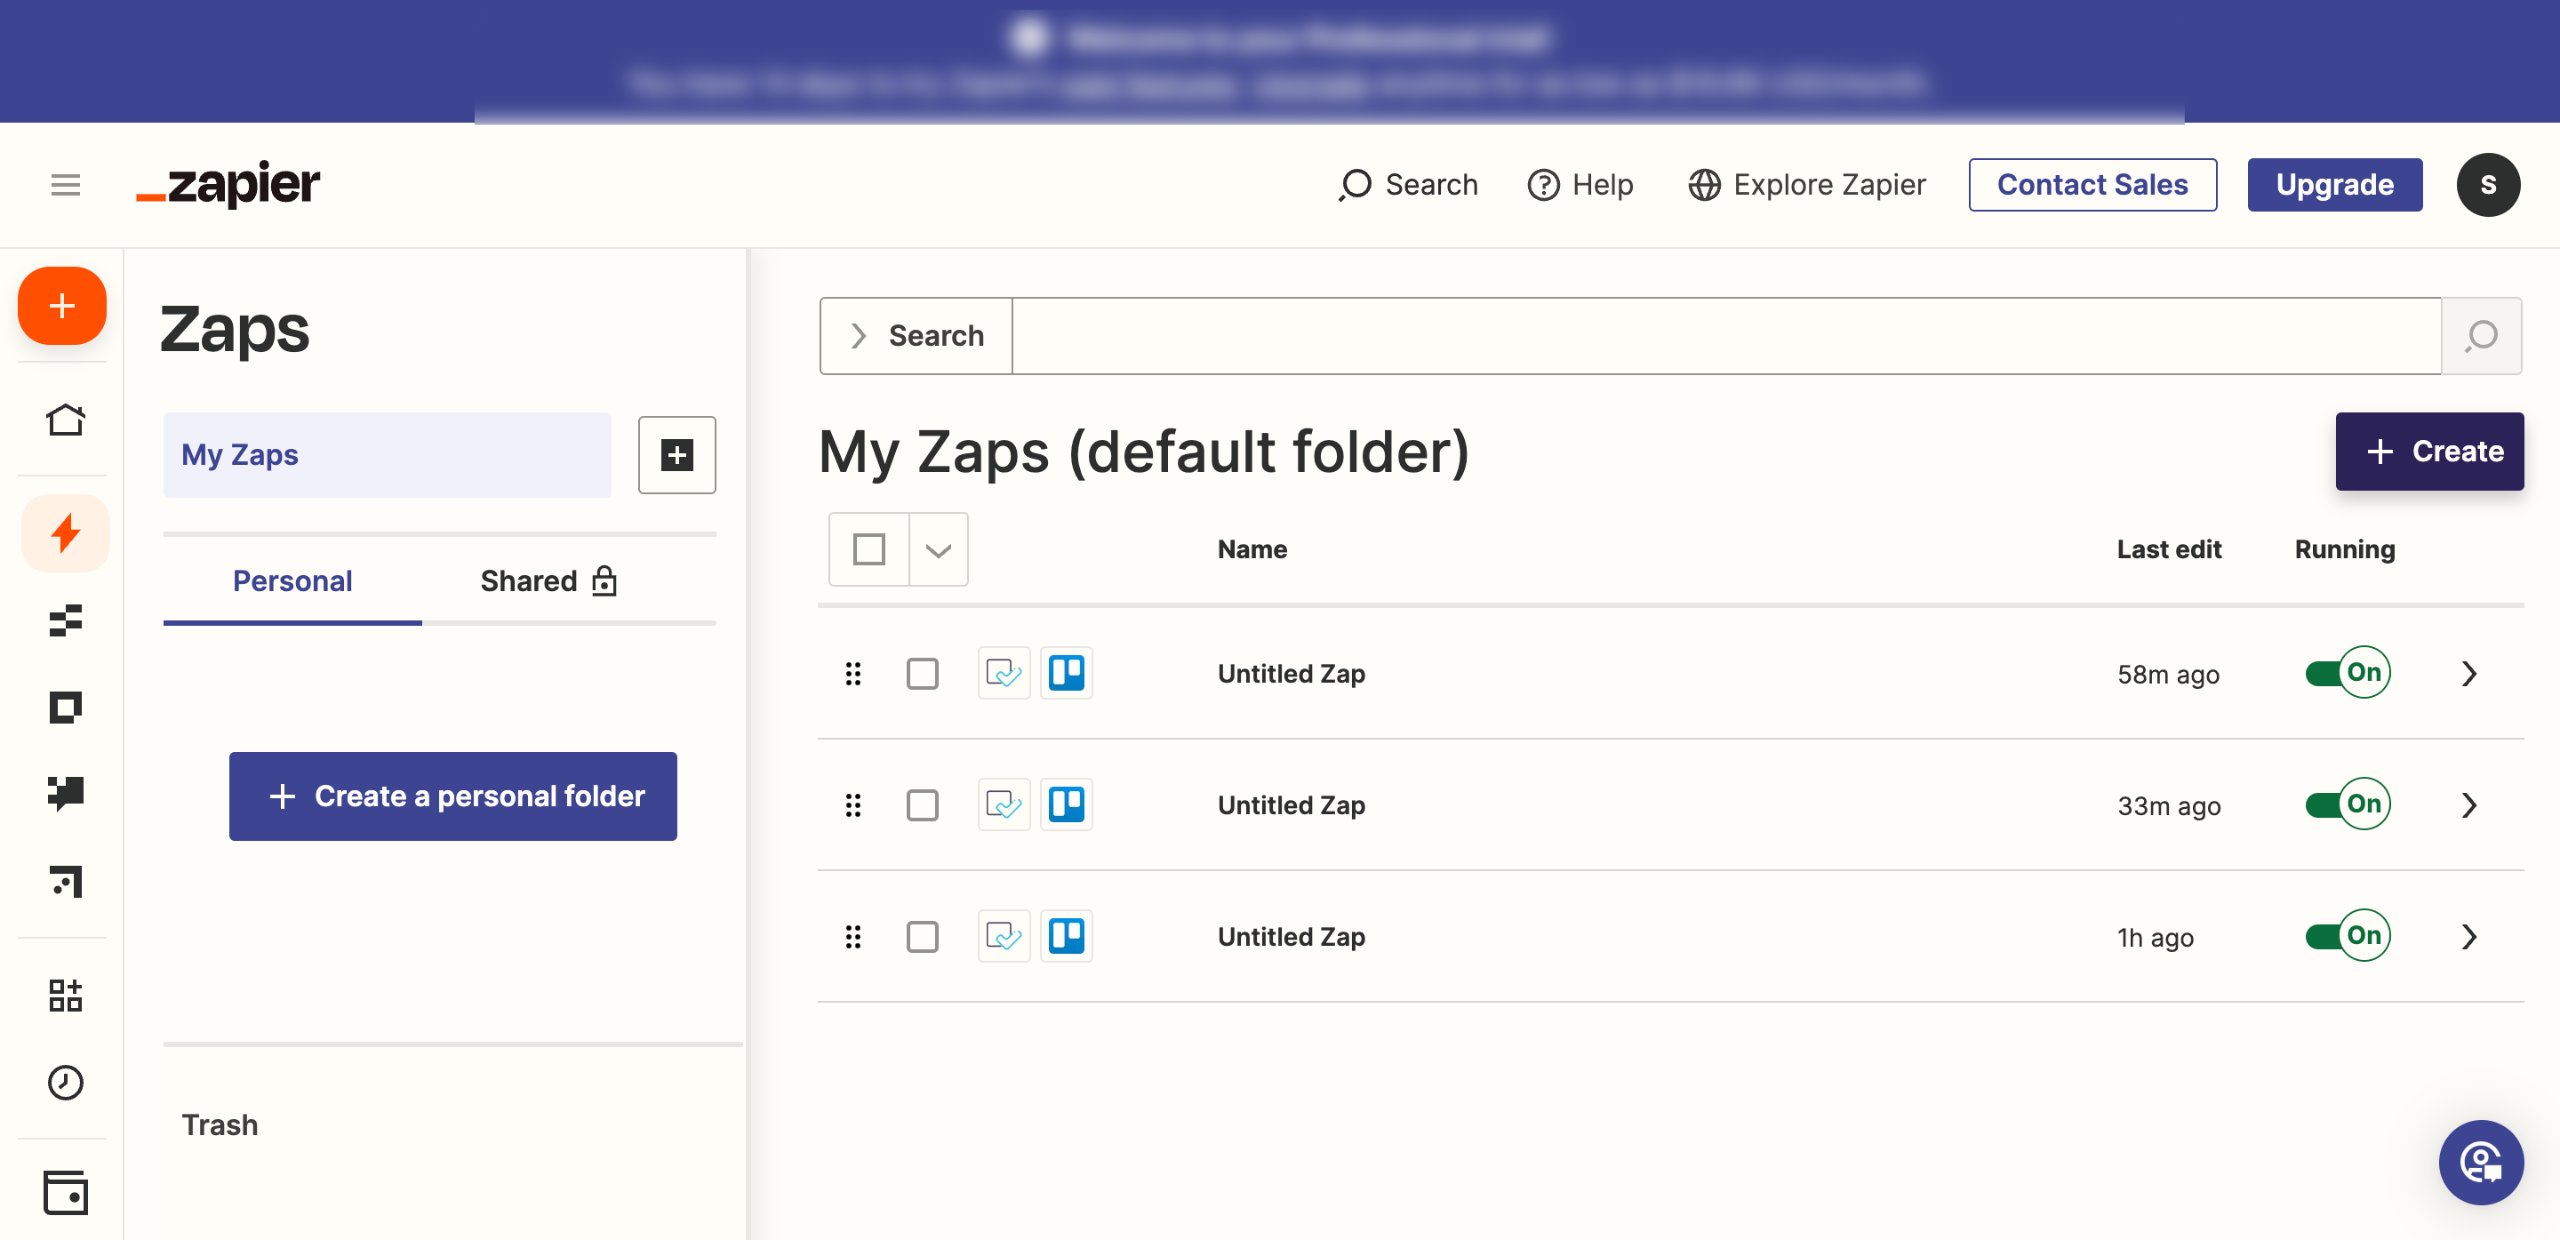
Task: Click the hamburger menu icon near logo
Action: 65,185
